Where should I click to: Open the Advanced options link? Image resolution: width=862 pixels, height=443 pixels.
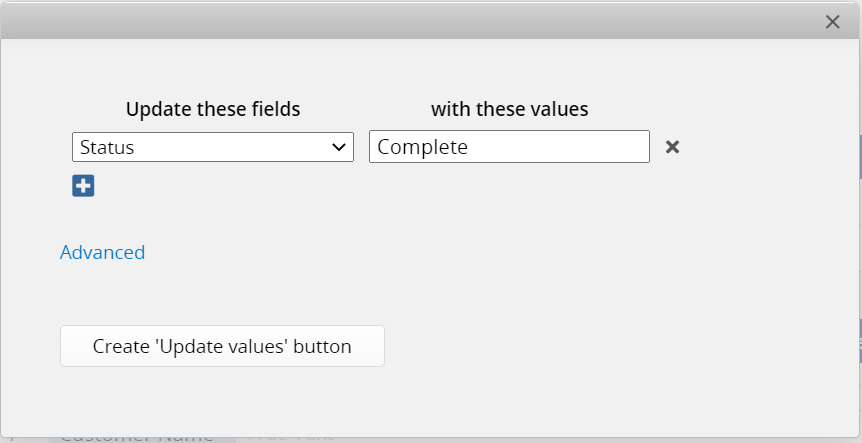[x=102, y=252]
